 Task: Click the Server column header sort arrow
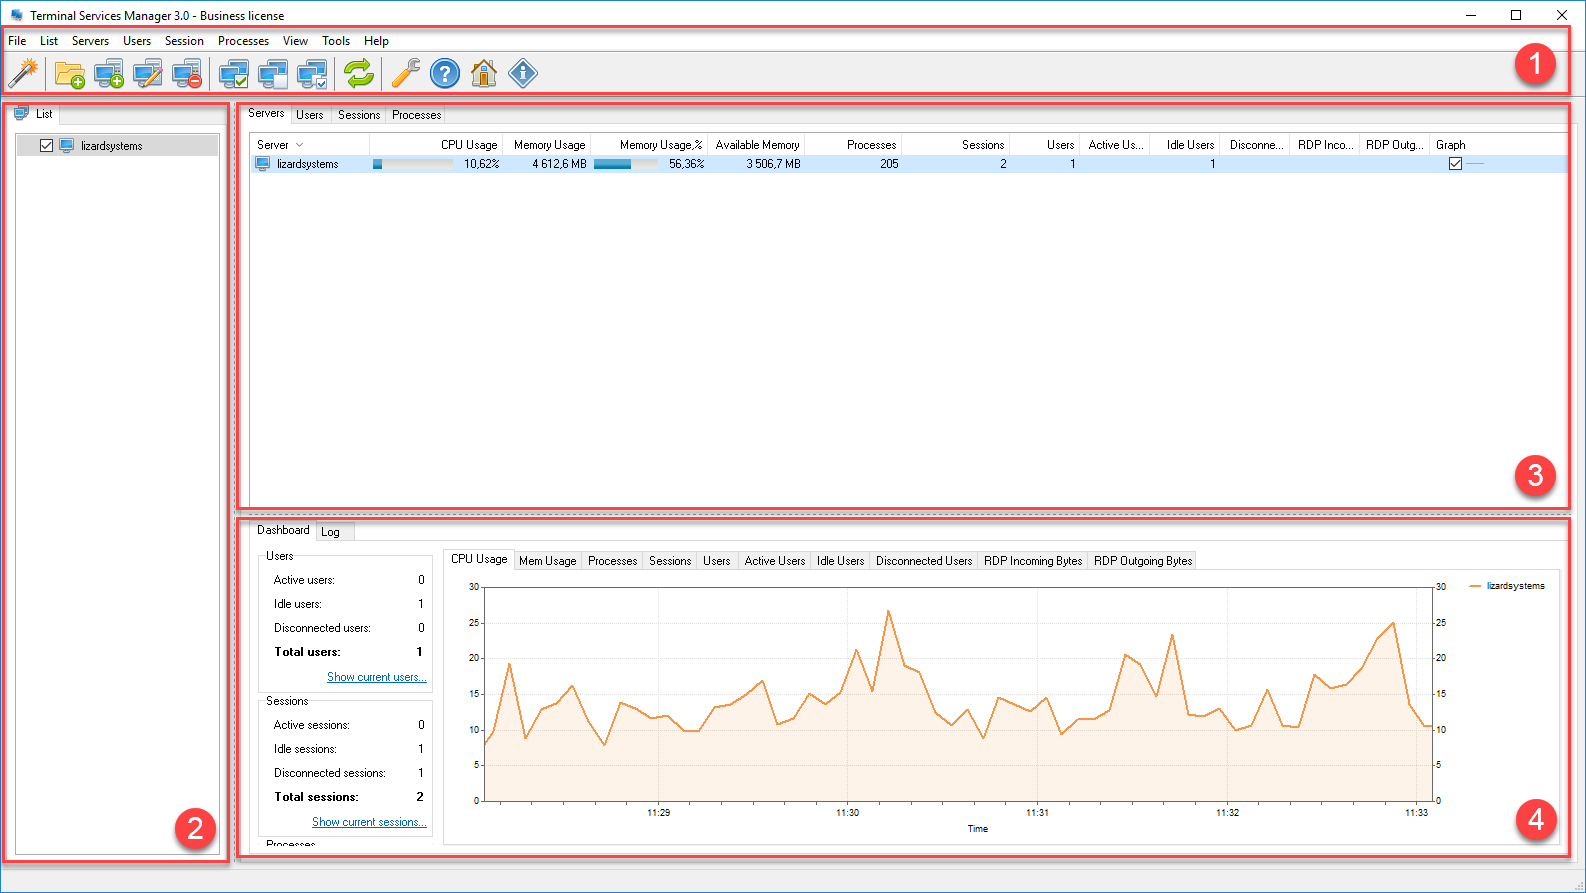click(x=299, y=145)
